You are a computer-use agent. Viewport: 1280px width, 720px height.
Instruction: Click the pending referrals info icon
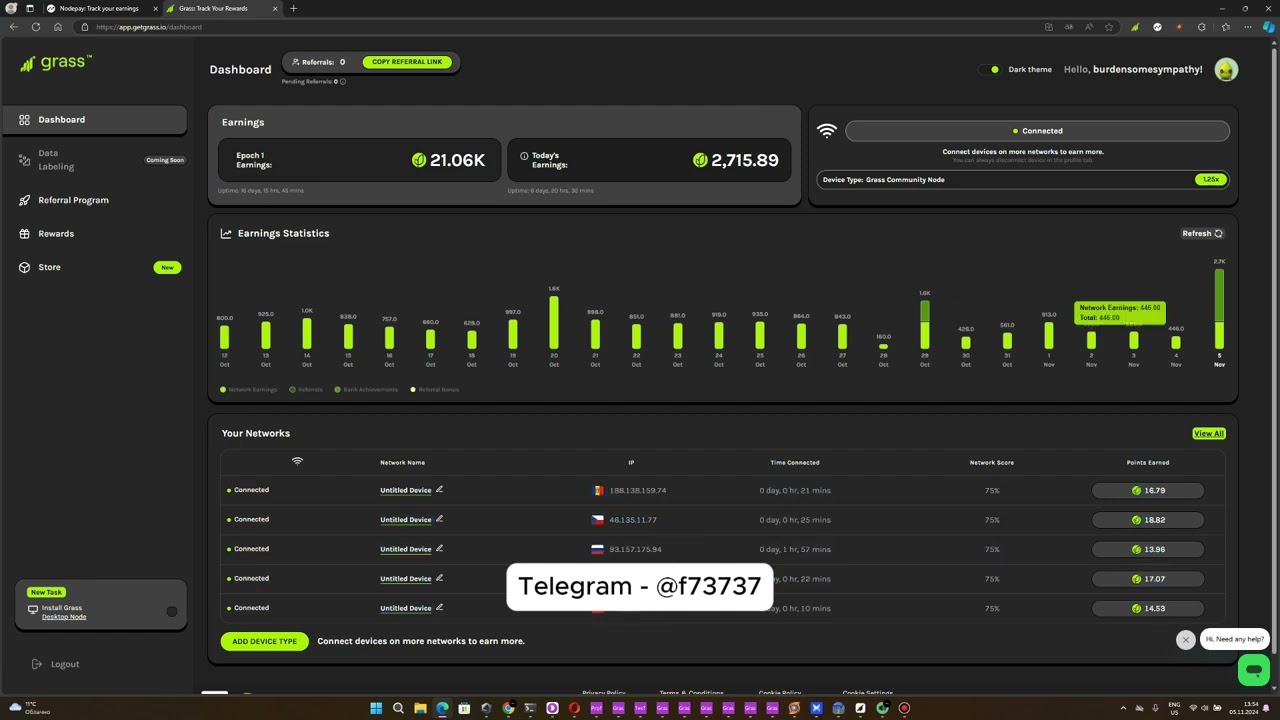click(343, 82)
